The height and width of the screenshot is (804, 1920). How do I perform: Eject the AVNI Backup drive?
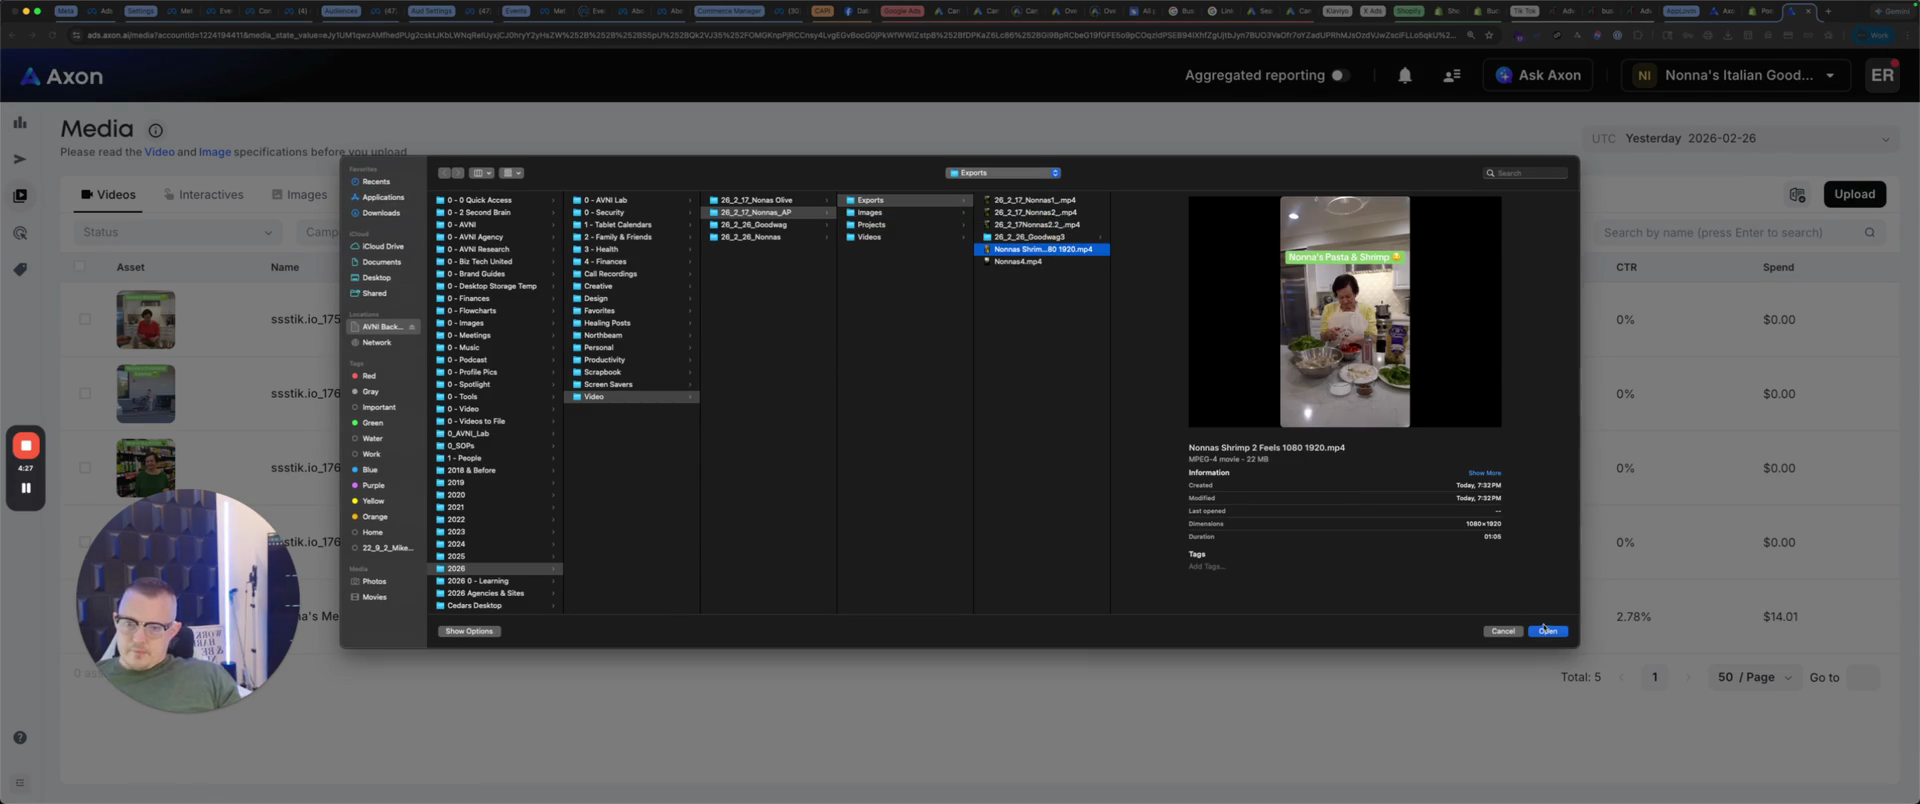click(x=411, y=327)
